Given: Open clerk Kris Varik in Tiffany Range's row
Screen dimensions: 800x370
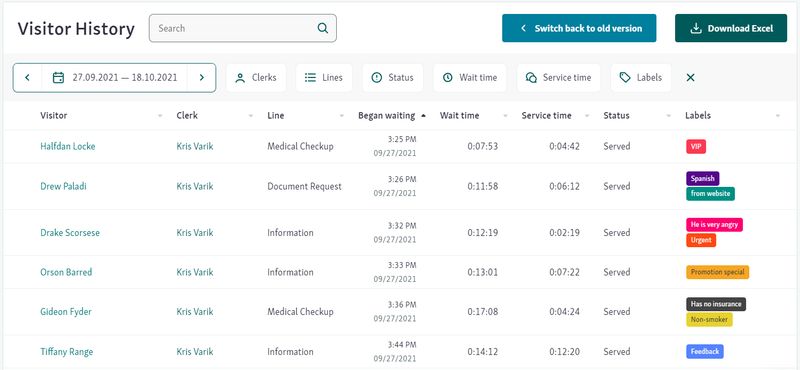Looking at the screenshot, I should point(195,352).
